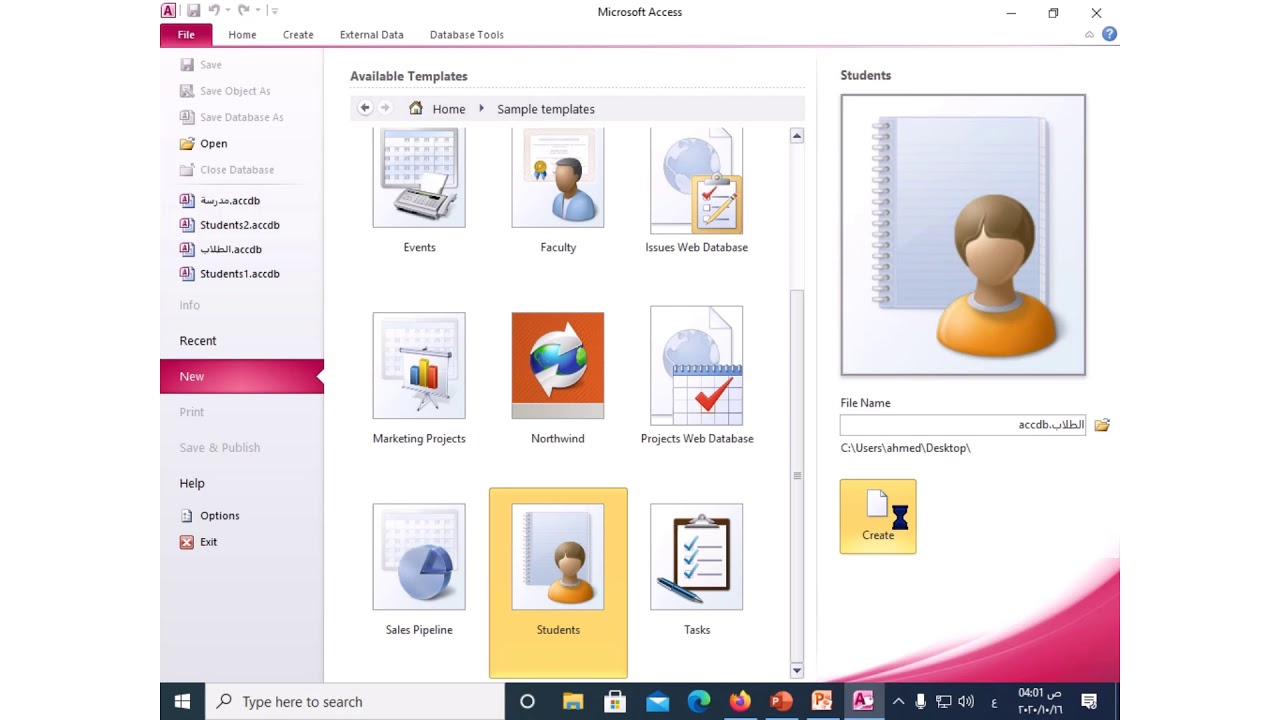Open the Redo history dropdown arrow

pyautogui.click(x=258, y=11)
